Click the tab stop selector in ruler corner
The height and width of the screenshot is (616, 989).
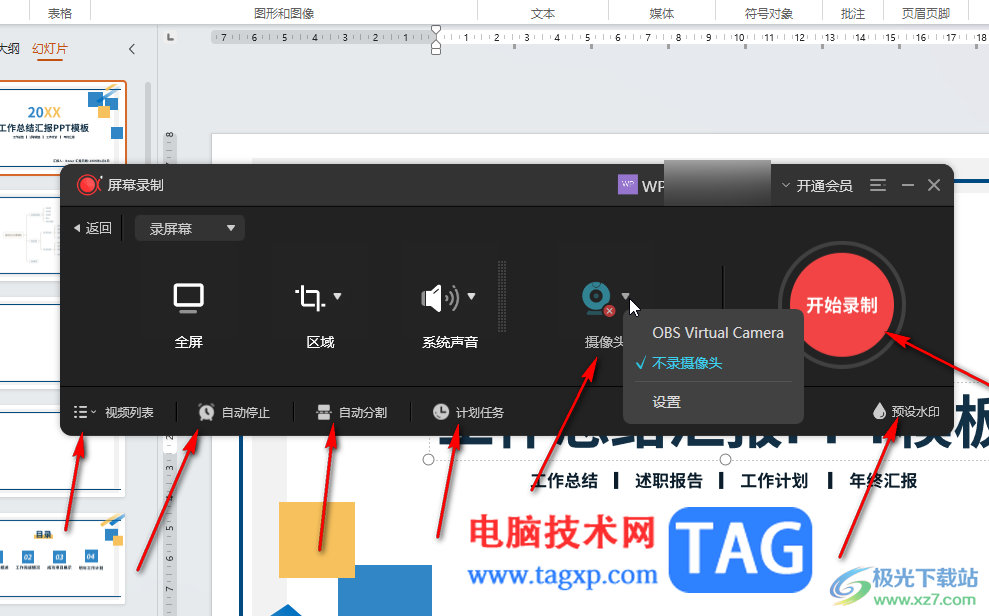170,37
